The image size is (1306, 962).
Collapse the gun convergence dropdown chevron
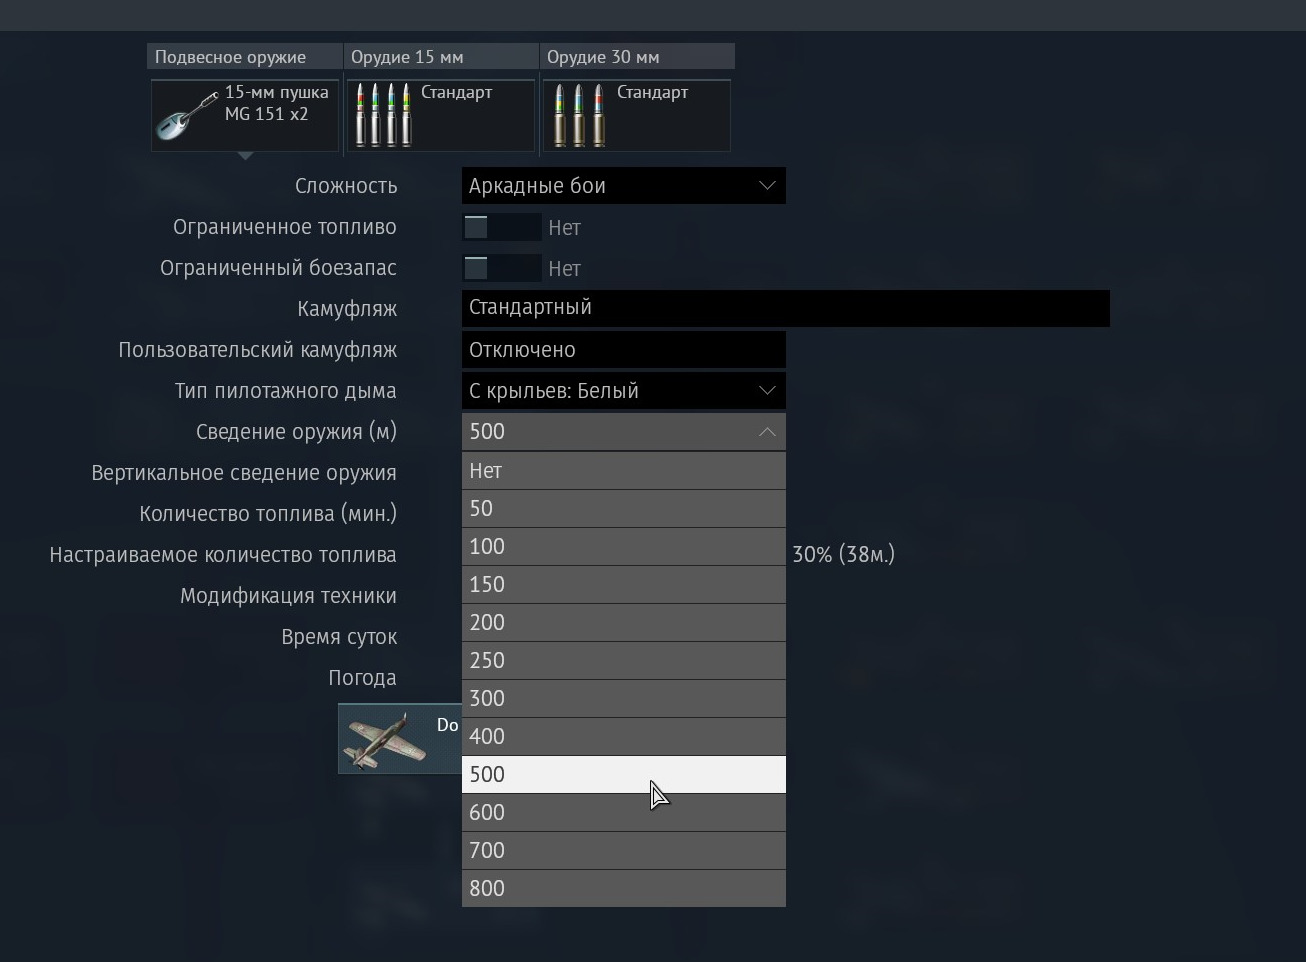767,432
